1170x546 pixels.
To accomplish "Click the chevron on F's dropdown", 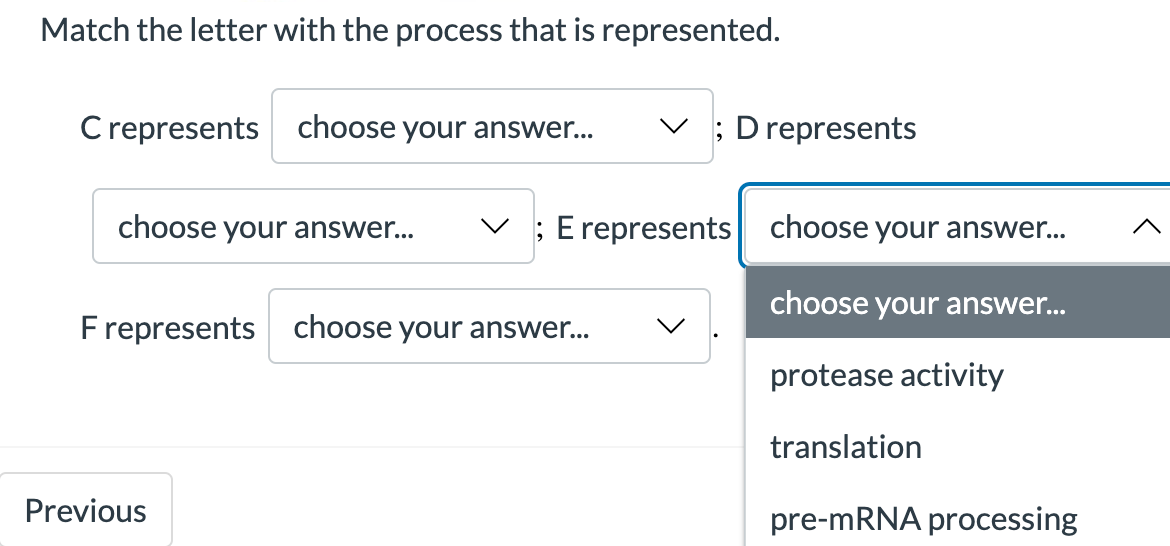I will tap(672, 327).
